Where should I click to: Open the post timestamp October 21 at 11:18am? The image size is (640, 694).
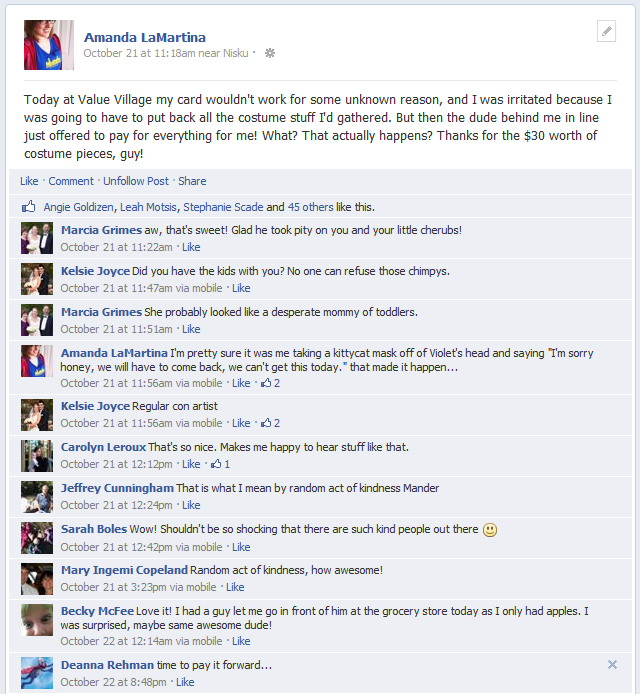[x=139, y=53]
